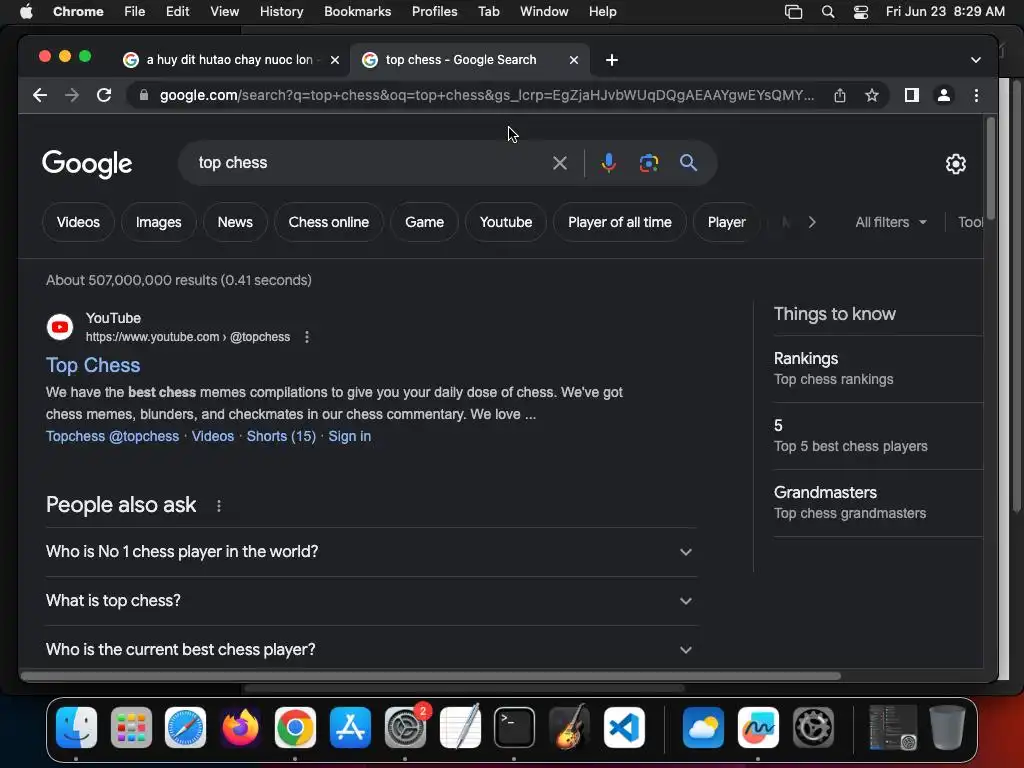Launch Firefox from the dock
Screen dimensions: 1024x768
(x=240, y=727)
